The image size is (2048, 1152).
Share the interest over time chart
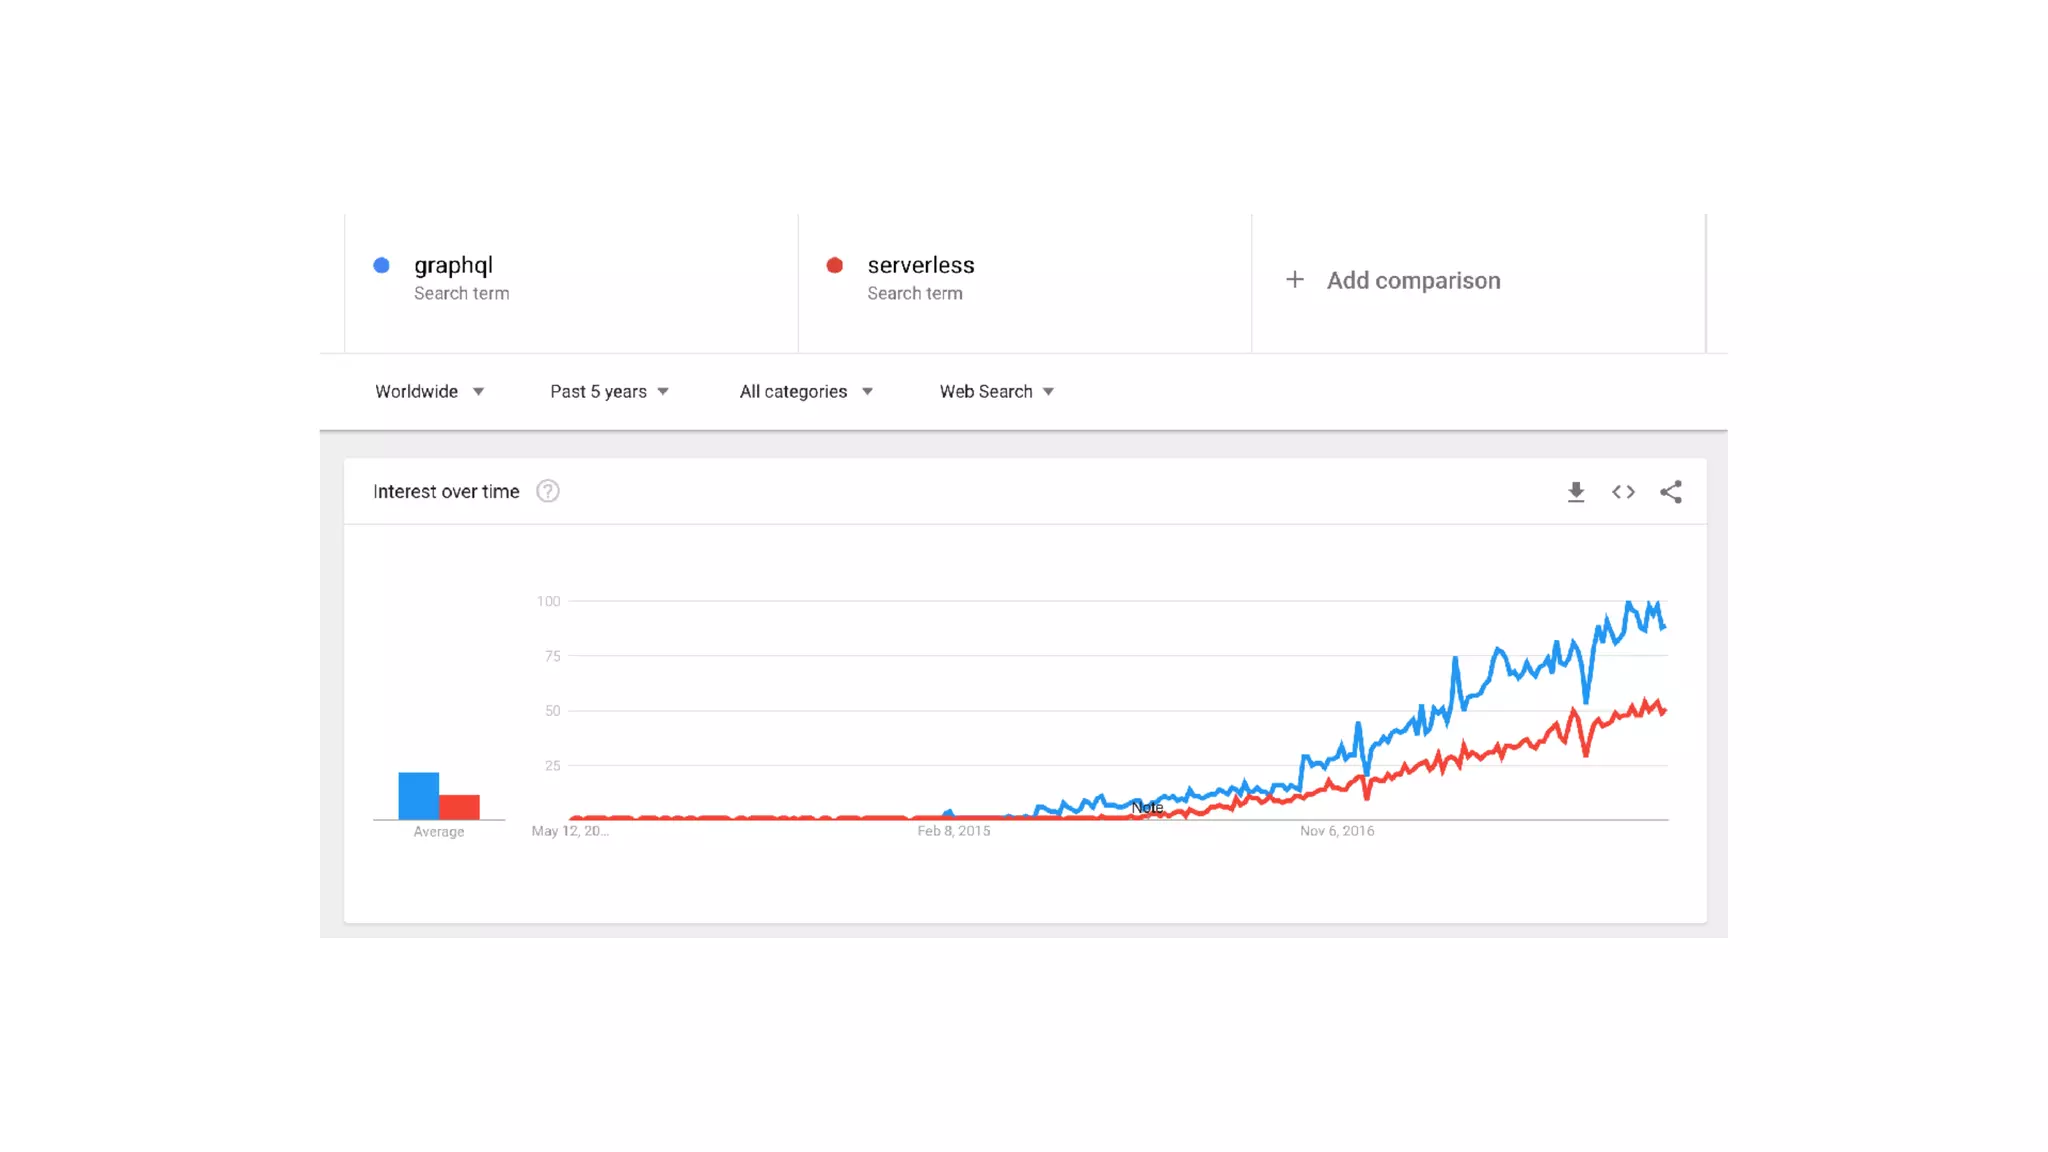coord(1670,491)
